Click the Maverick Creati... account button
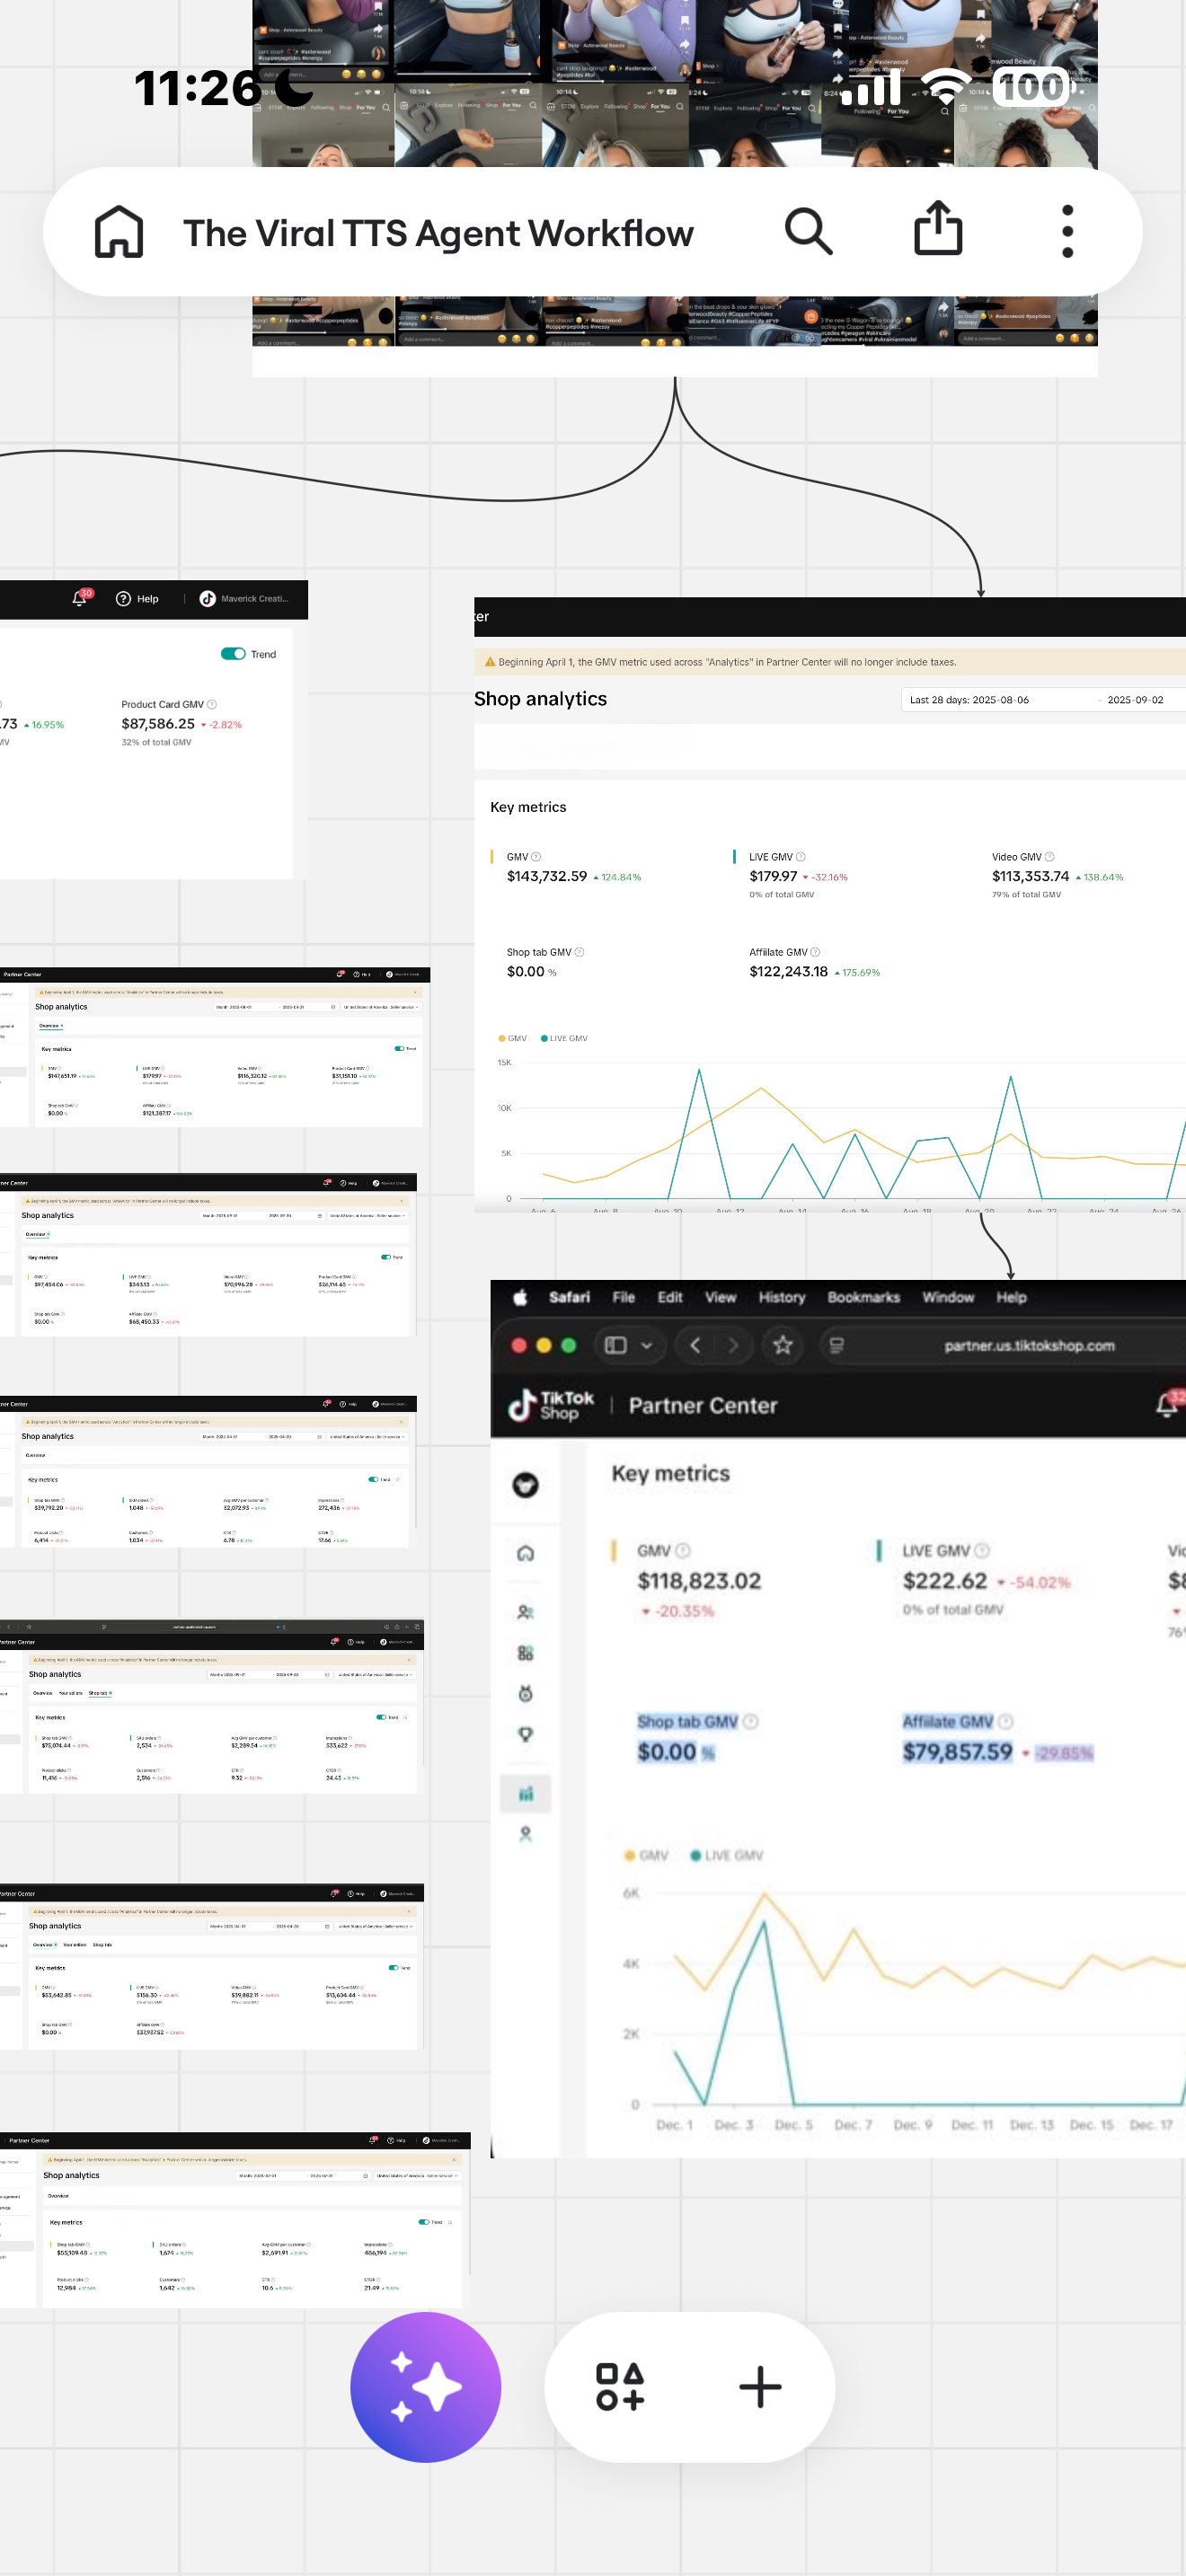 pyautogui.click(x=244, y=598)
